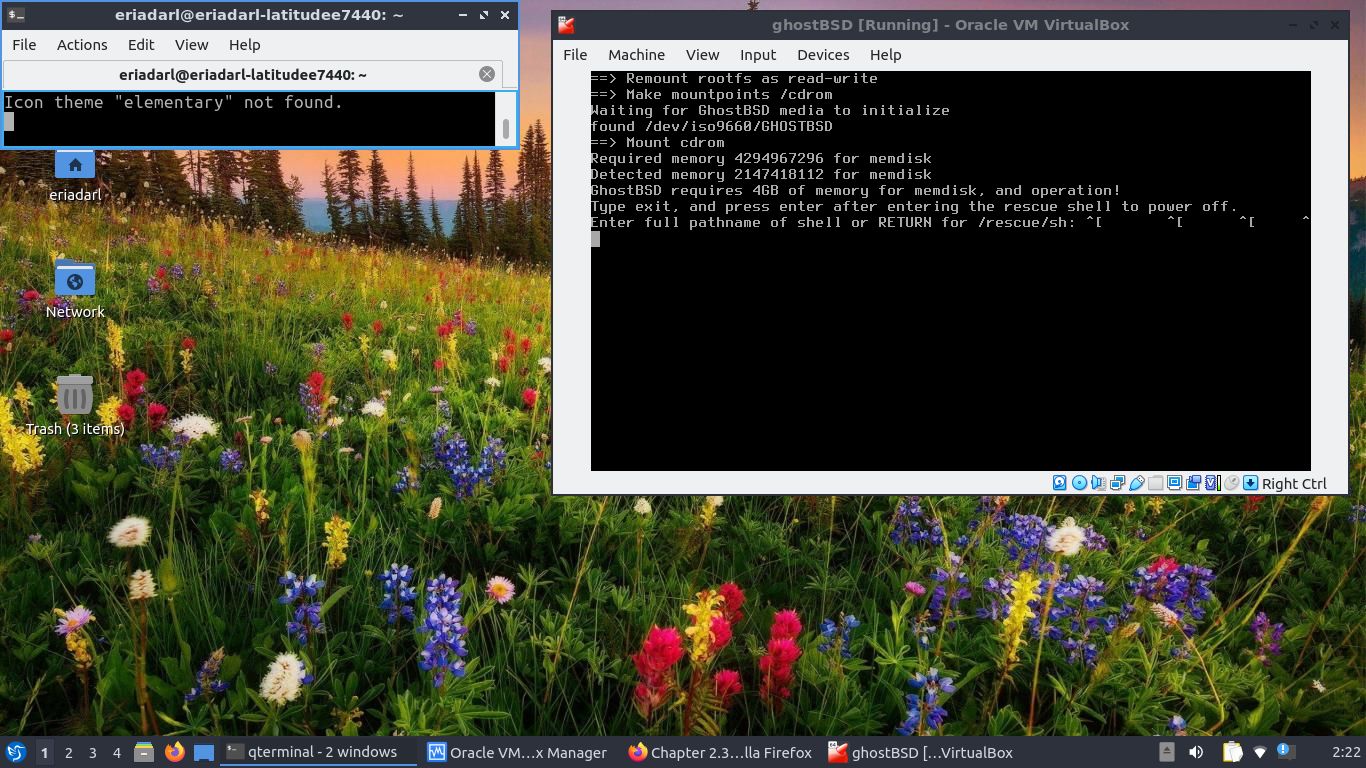Open the Machine menu in VirtualBox
Image resolution: width=1366 pixels, height=768 pixels.
(x=636, y=55)
